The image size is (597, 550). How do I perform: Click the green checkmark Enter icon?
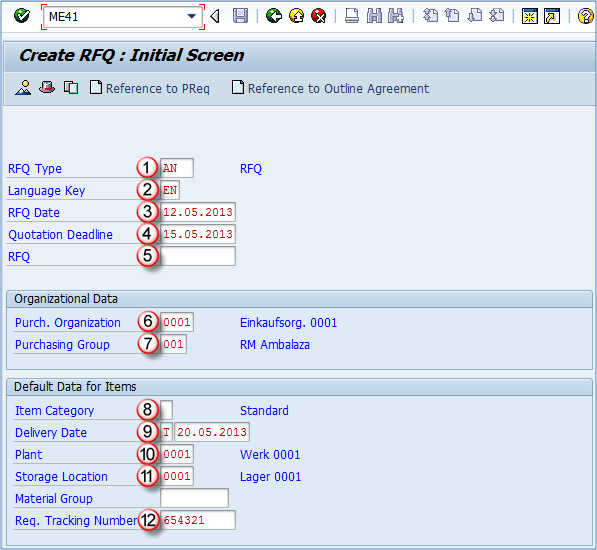(x=21, y=16)
